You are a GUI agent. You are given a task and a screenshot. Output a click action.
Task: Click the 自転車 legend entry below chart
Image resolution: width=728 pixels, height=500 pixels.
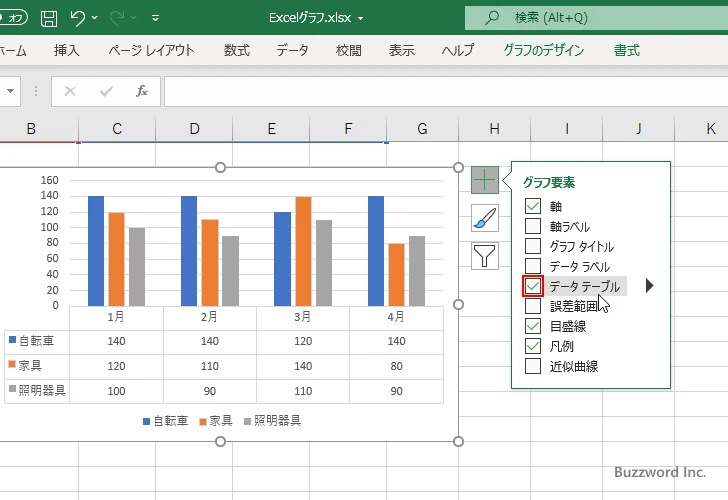(x=165, y=421)
